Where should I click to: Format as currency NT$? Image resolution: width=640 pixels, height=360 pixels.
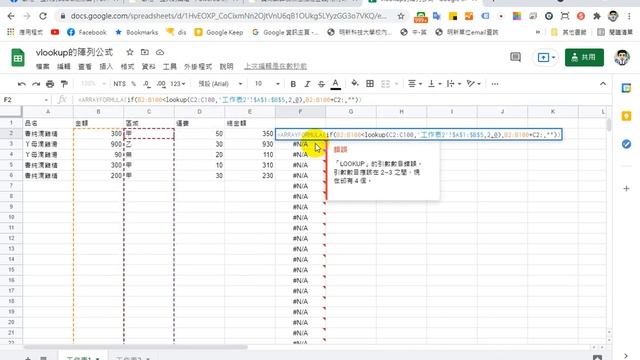click(x=119, y=84)
